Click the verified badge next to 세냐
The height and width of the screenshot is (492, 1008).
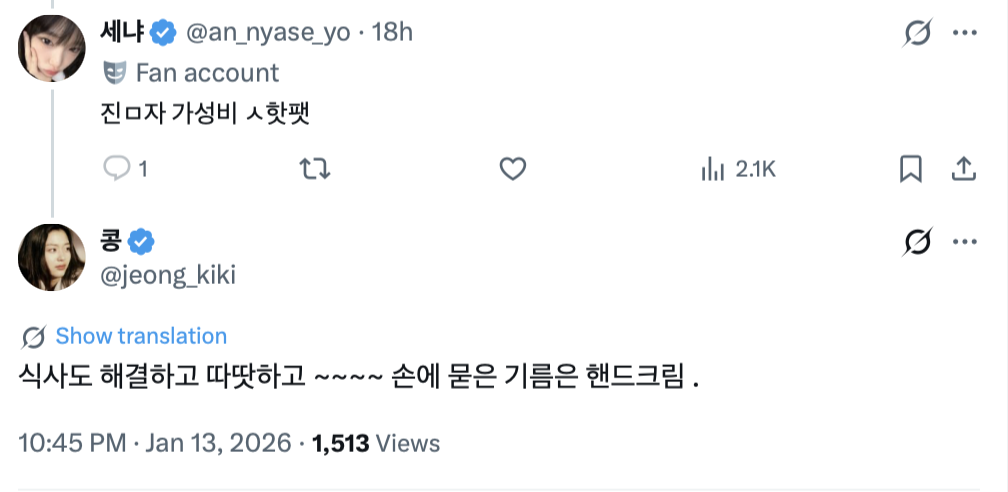click(x=163, y=33)
